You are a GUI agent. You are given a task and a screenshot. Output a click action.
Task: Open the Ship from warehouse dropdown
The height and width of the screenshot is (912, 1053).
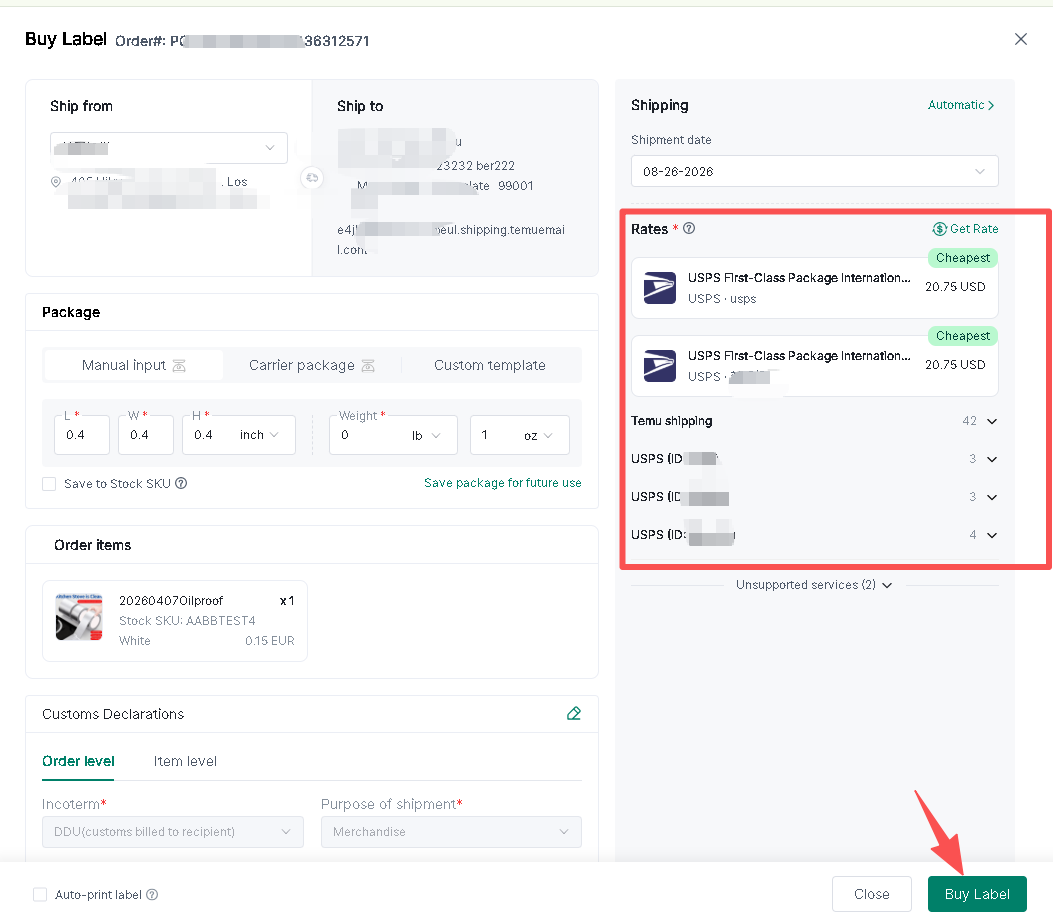pyautogui.click(x=169, y=148)
